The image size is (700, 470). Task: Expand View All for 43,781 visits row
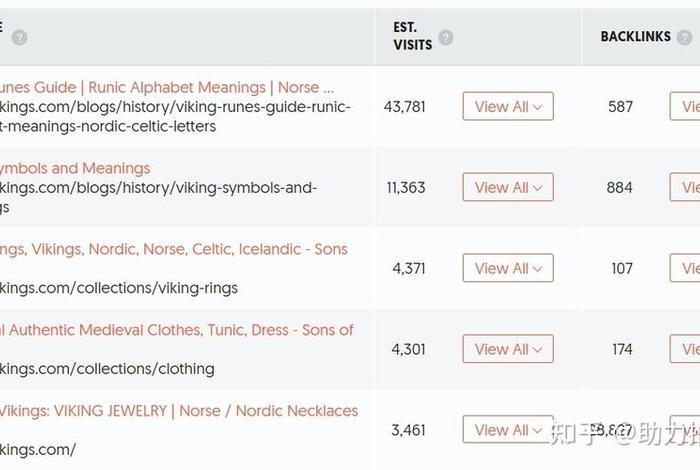pos(508,106)
